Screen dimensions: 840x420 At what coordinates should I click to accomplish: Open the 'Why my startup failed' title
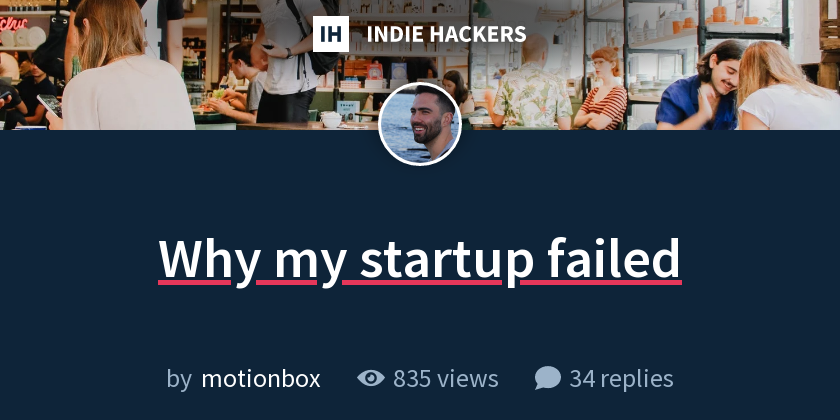point(419,259)
